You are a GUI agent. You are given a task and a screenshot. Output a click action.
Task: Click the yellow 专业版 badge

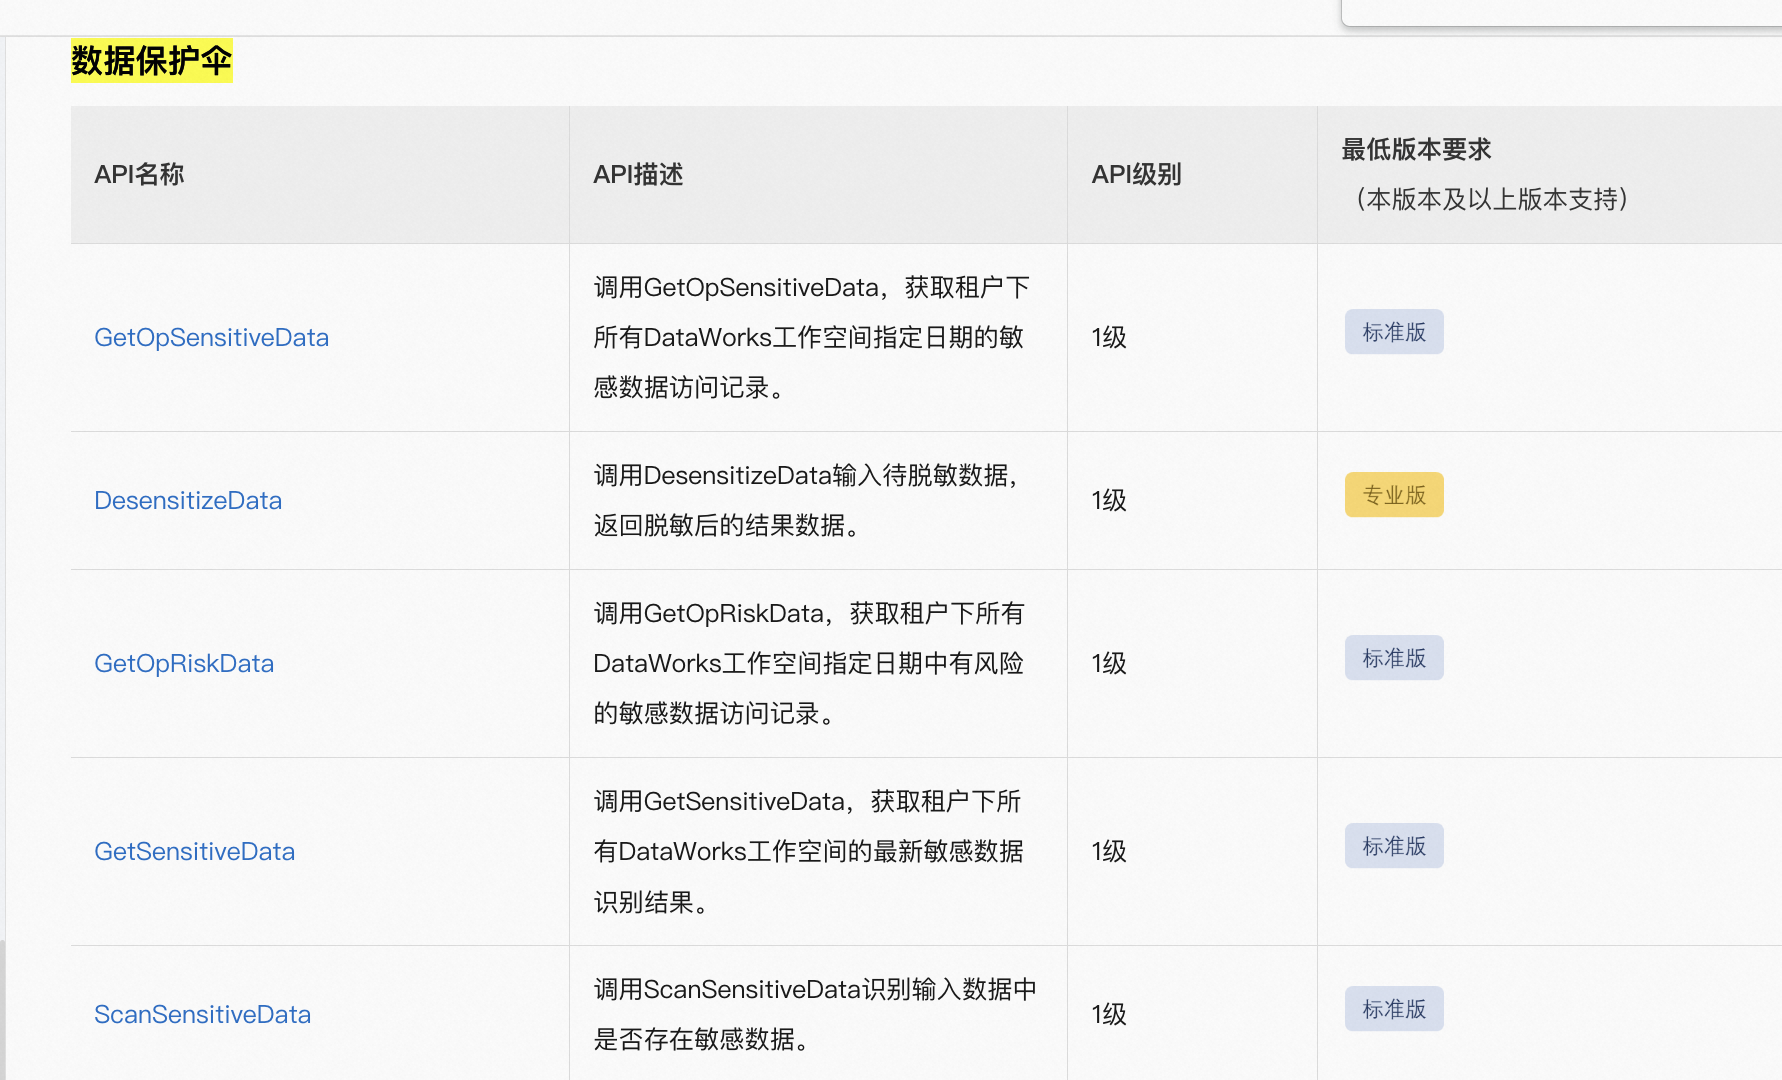click(1393, 495)
